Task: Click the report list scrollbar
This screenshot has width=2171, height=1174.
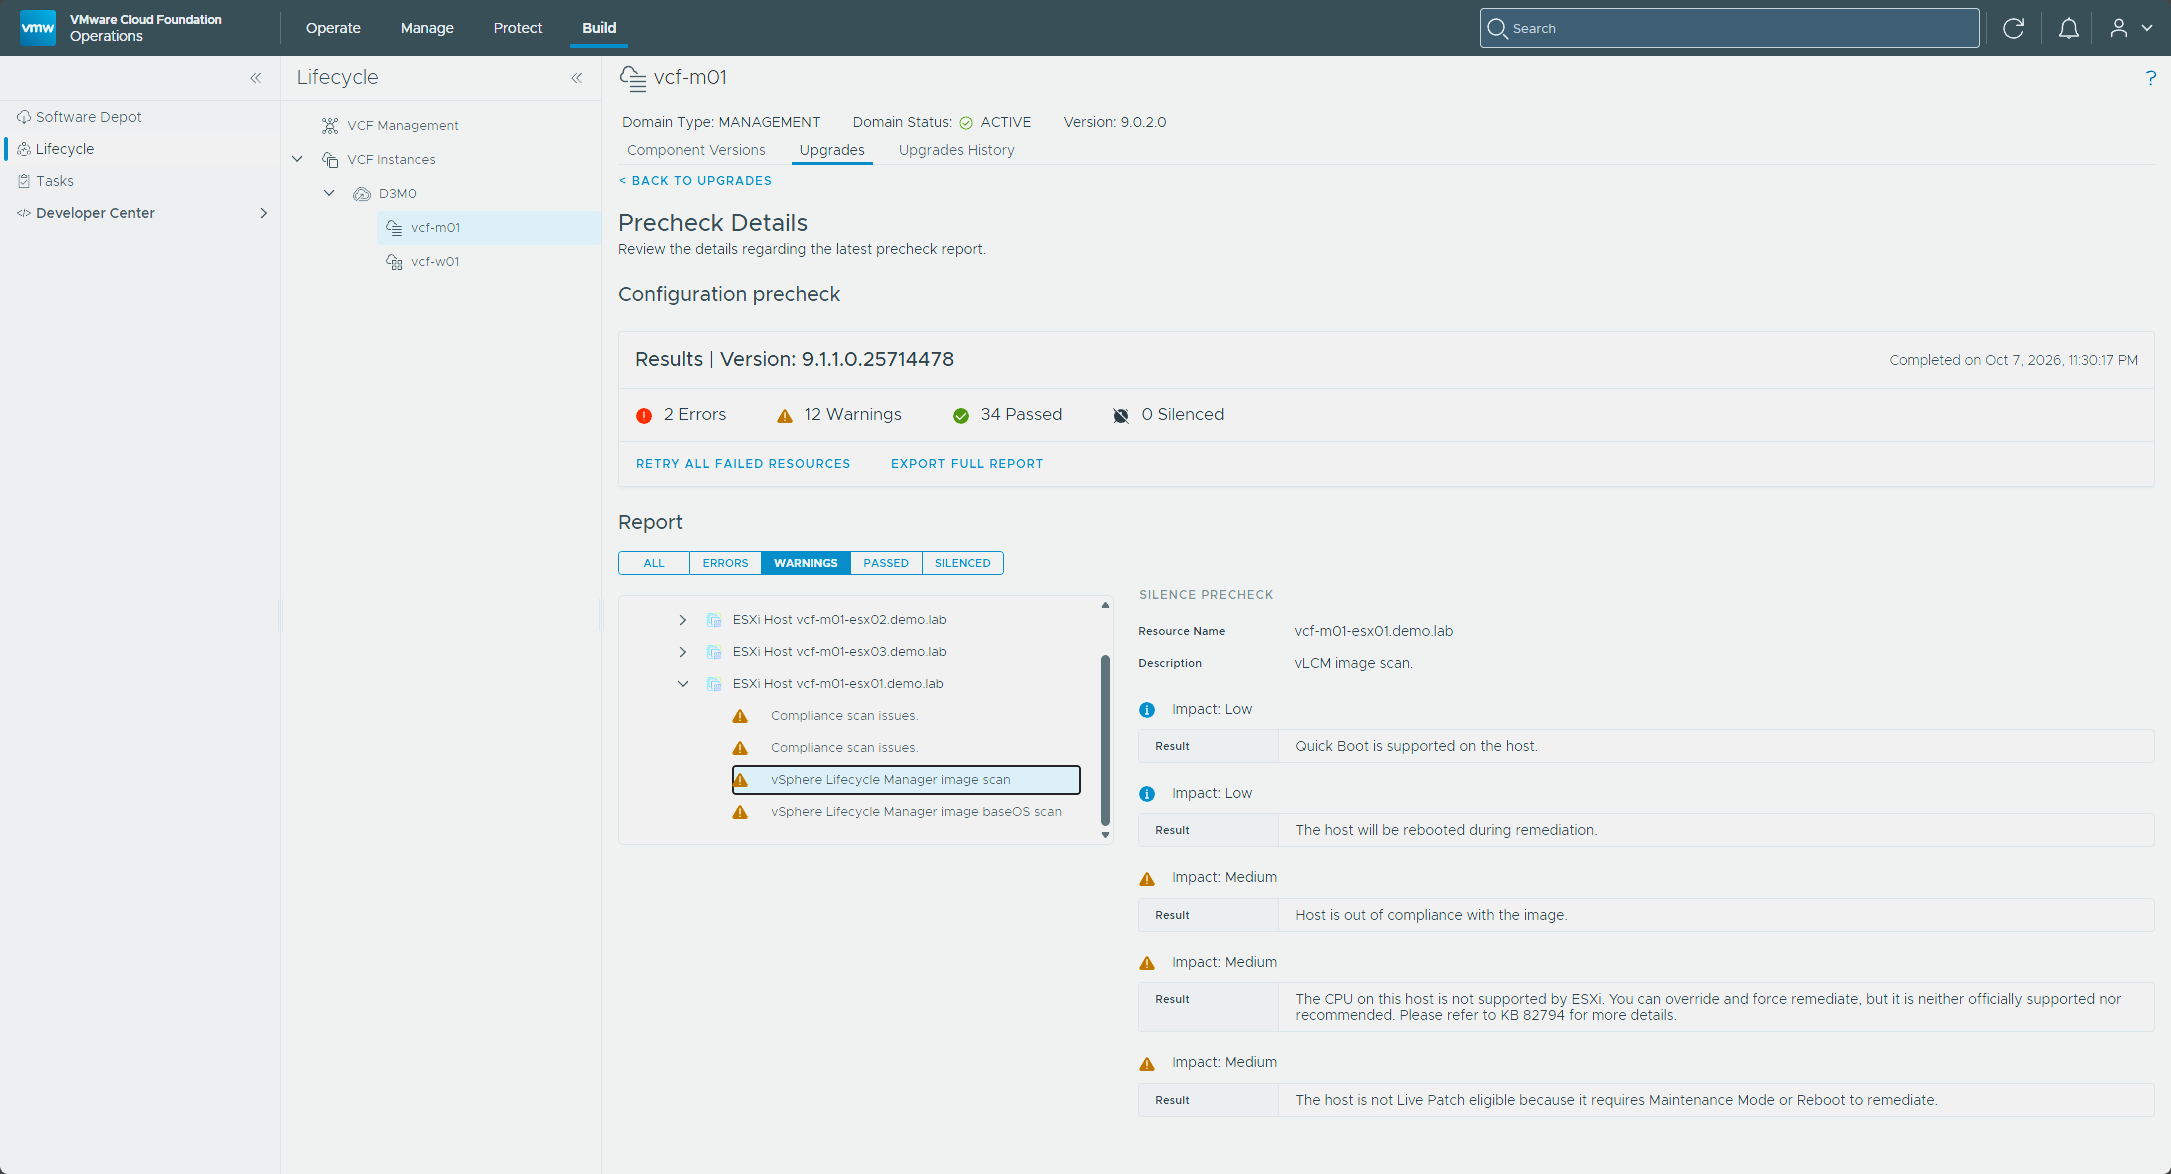Action: pyautogui.click(x=1105, y=739)
